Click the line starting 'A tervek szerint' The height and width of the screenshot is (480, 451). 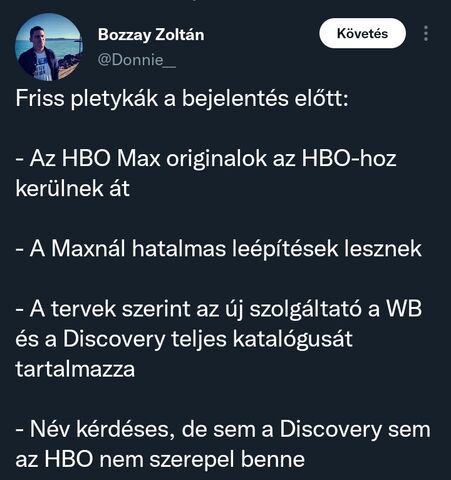219,309
